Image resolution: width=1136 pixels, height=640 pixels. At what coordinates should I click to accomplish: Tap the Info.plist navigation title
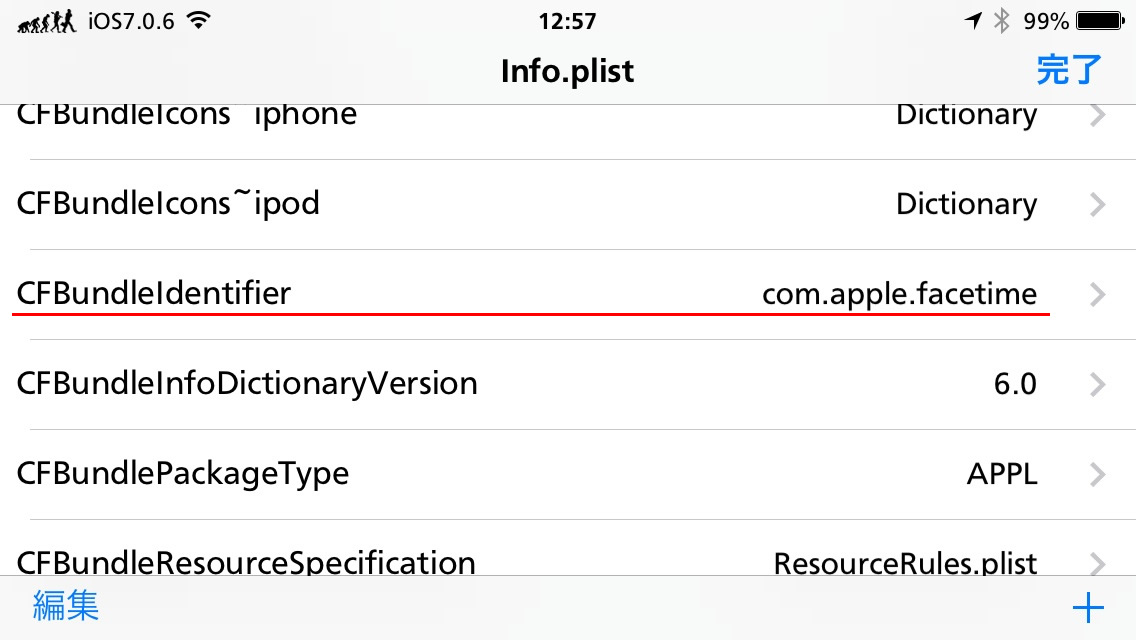(567, 71)
